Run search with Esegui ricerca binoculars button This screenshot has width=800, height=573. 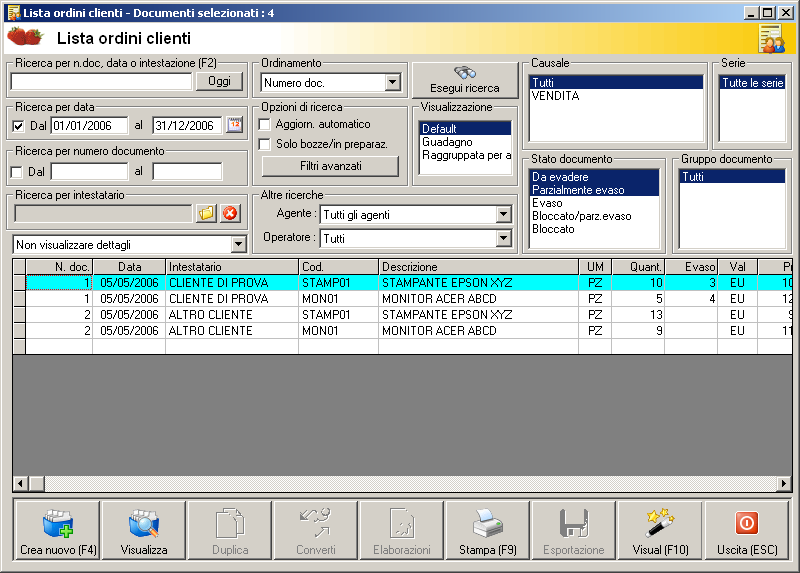(464, 79)
